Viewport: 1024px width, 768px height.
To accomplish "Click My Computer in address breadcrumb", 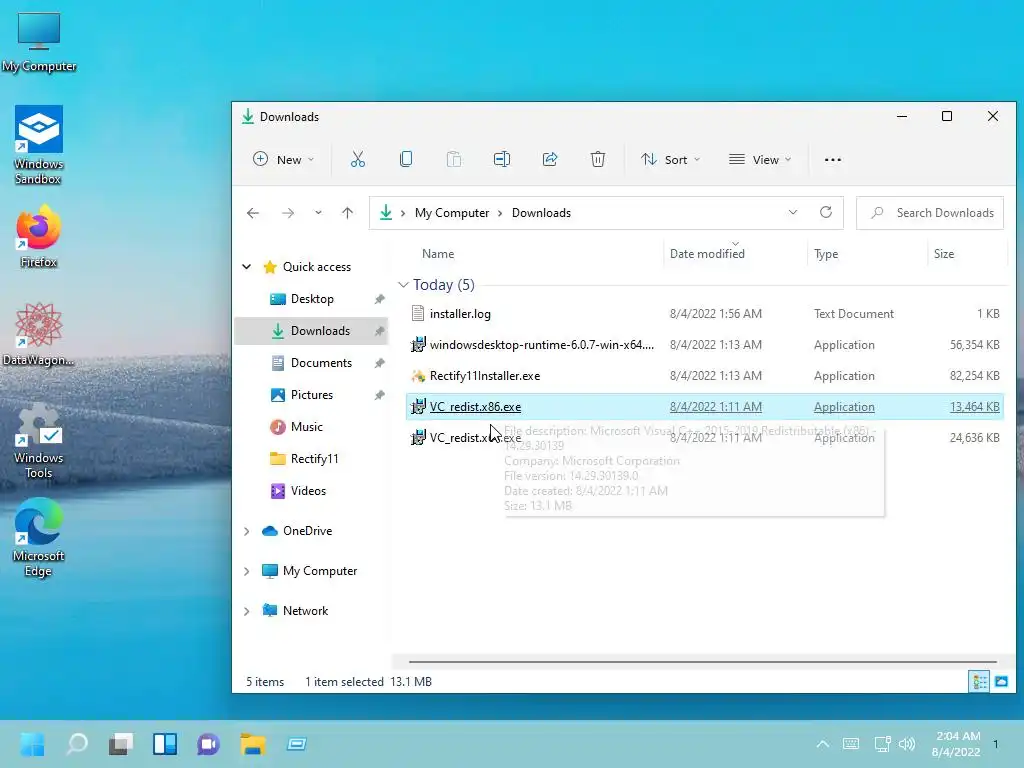I will pyautogui.click(x=452, y=213).
